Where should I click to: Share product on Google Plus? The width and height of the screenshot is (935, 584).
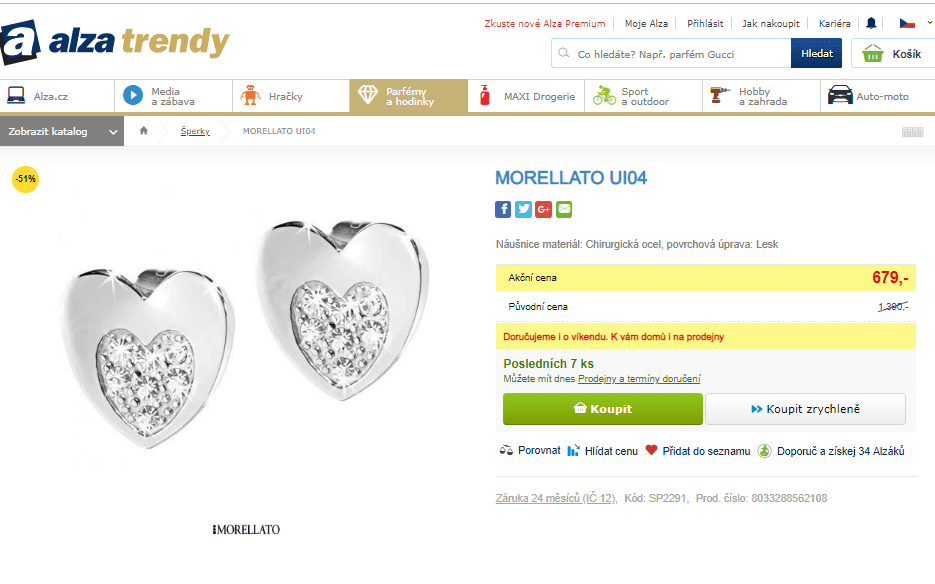tap(544, 209)
